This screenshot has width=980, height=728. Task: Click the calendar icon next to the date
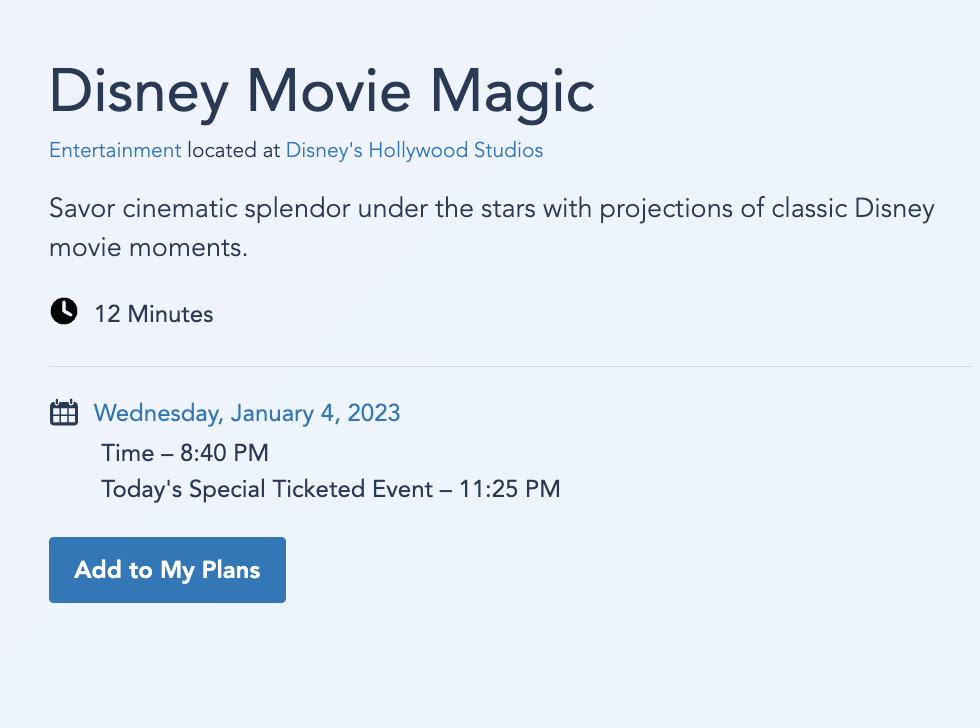coord(64,413)
